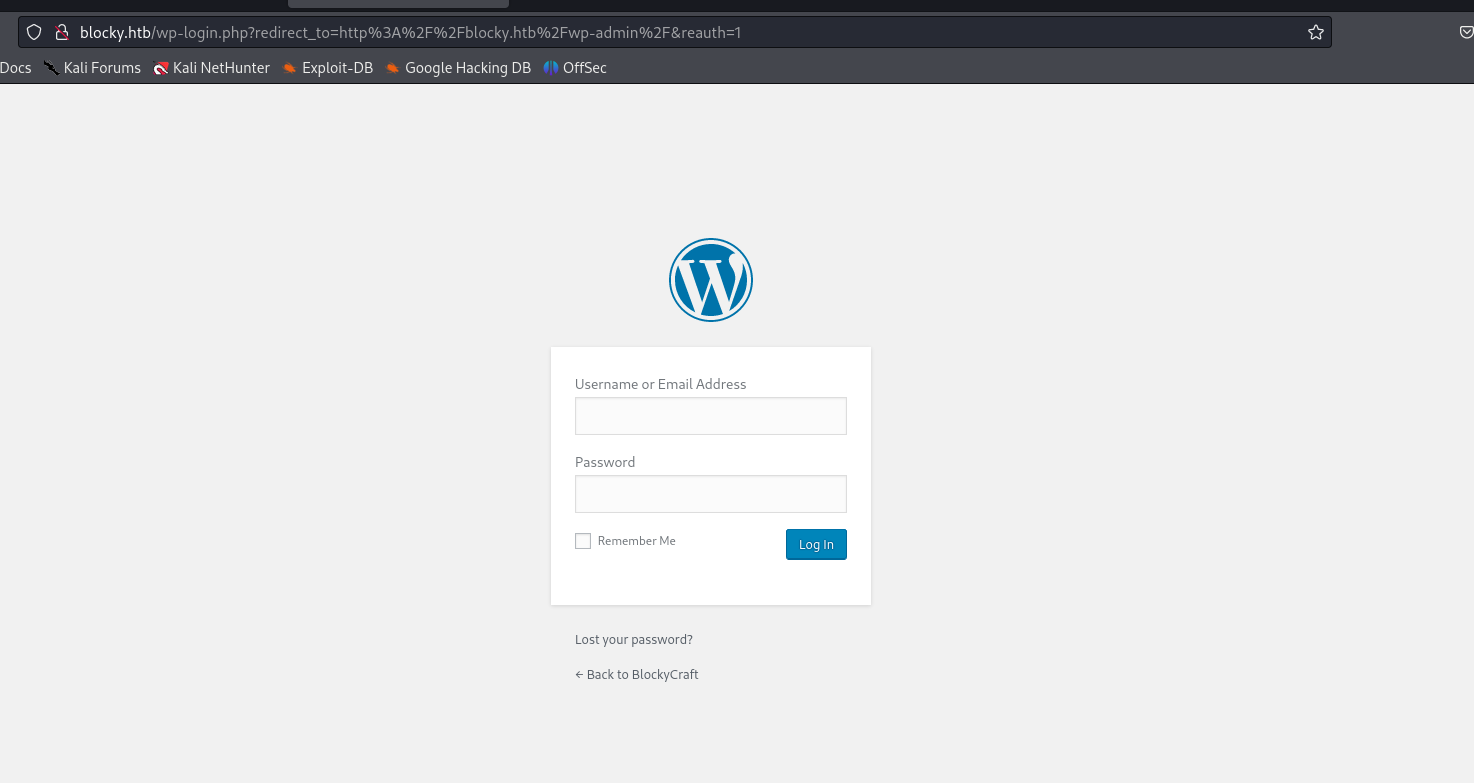The width and height of the screenshot is (1474, 783).
Task: Open the Docs bookmark
Action: pyautogui.click(x=16, y=68)
